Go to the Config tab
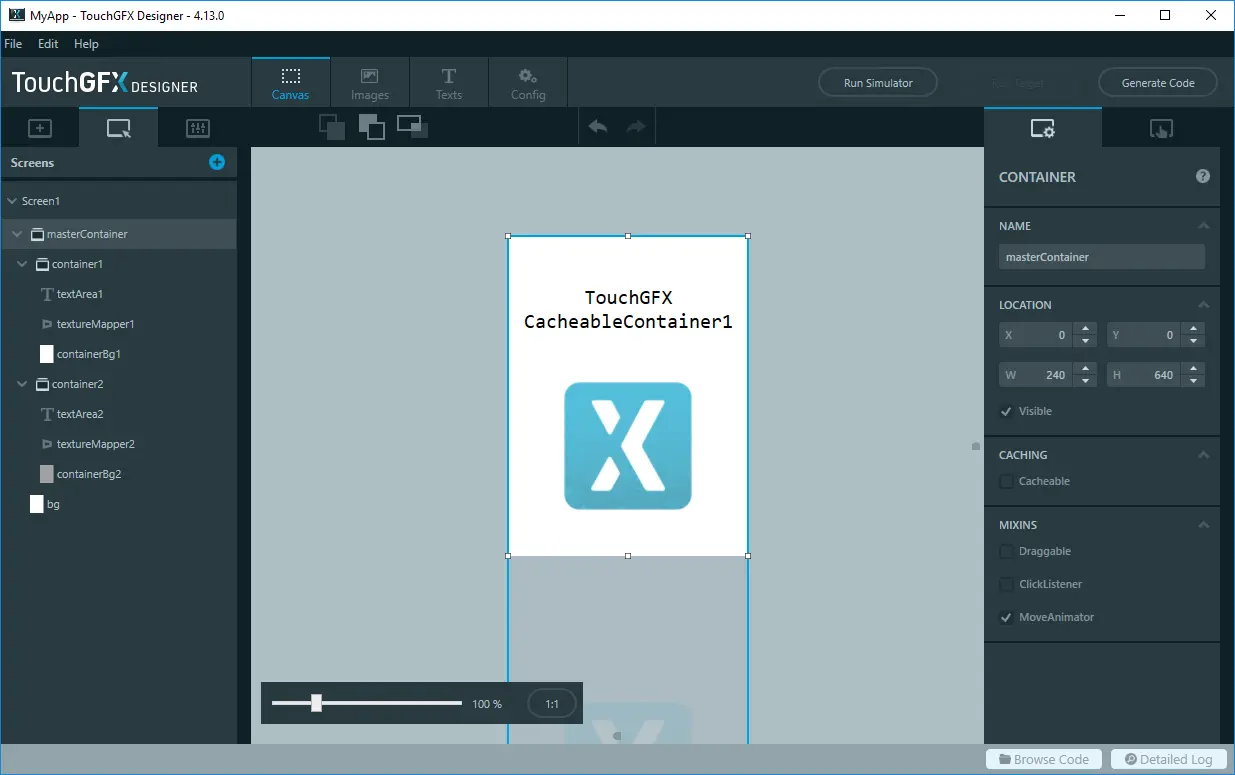Viewport: 1235px width, 775px height. [x=528, y=83]
